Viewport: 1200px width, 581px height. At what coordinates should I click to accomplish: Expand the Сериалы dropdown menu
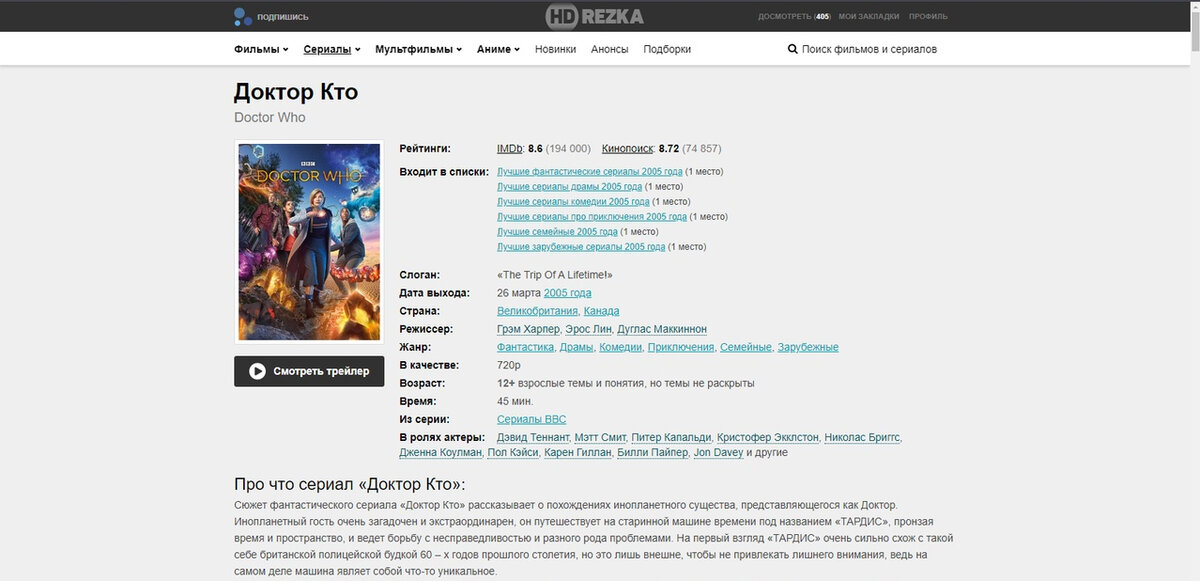[332, 49]
